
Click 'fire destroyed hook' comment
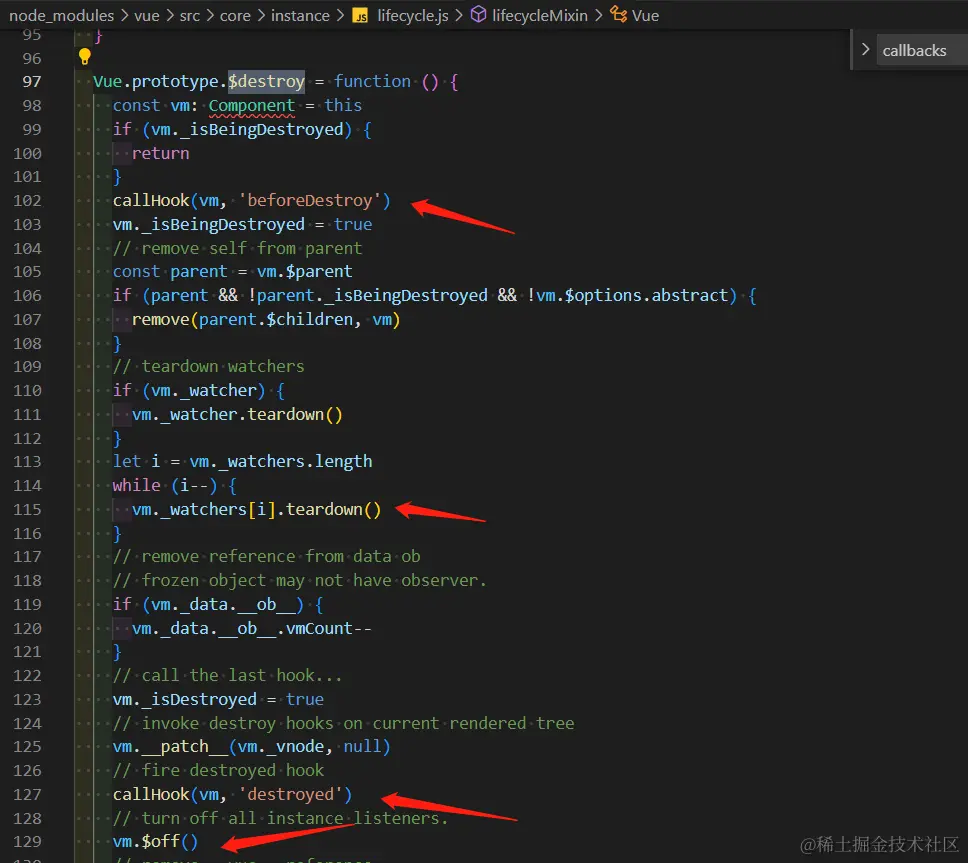click(218, 771)
